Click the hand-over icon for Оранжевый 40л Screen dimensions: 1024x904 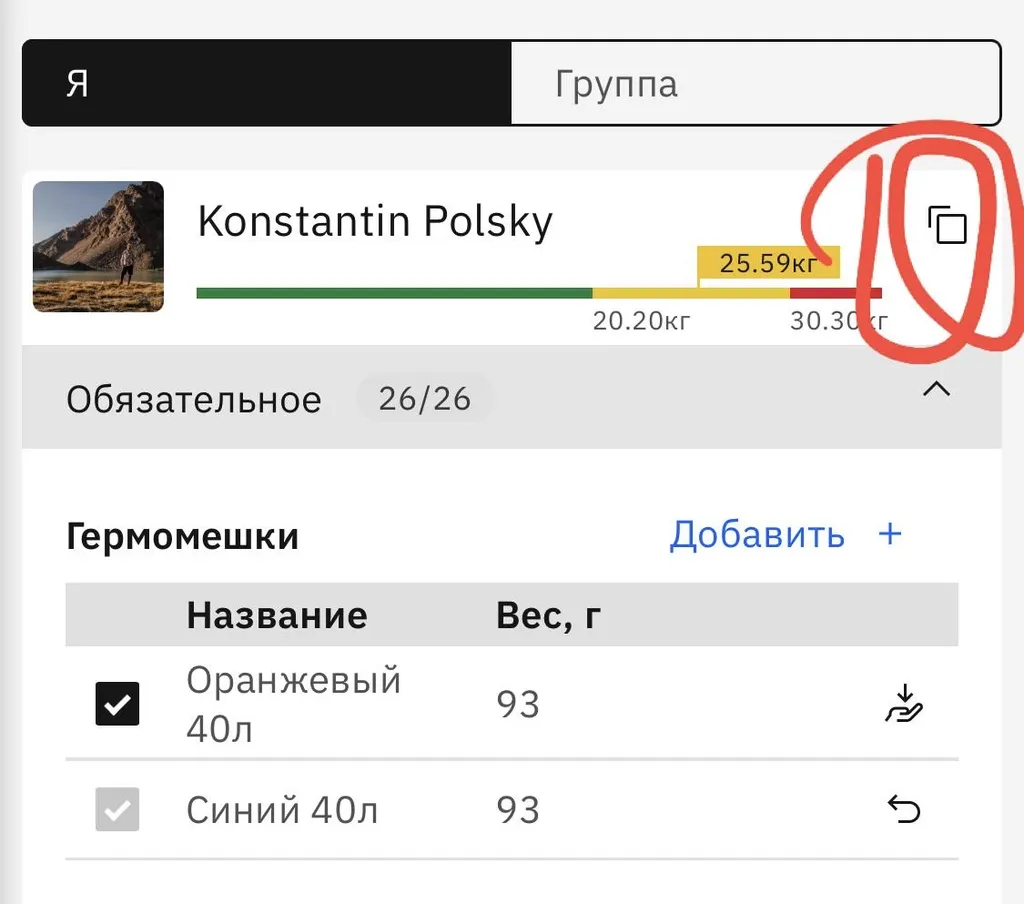[x=904, y=704]
